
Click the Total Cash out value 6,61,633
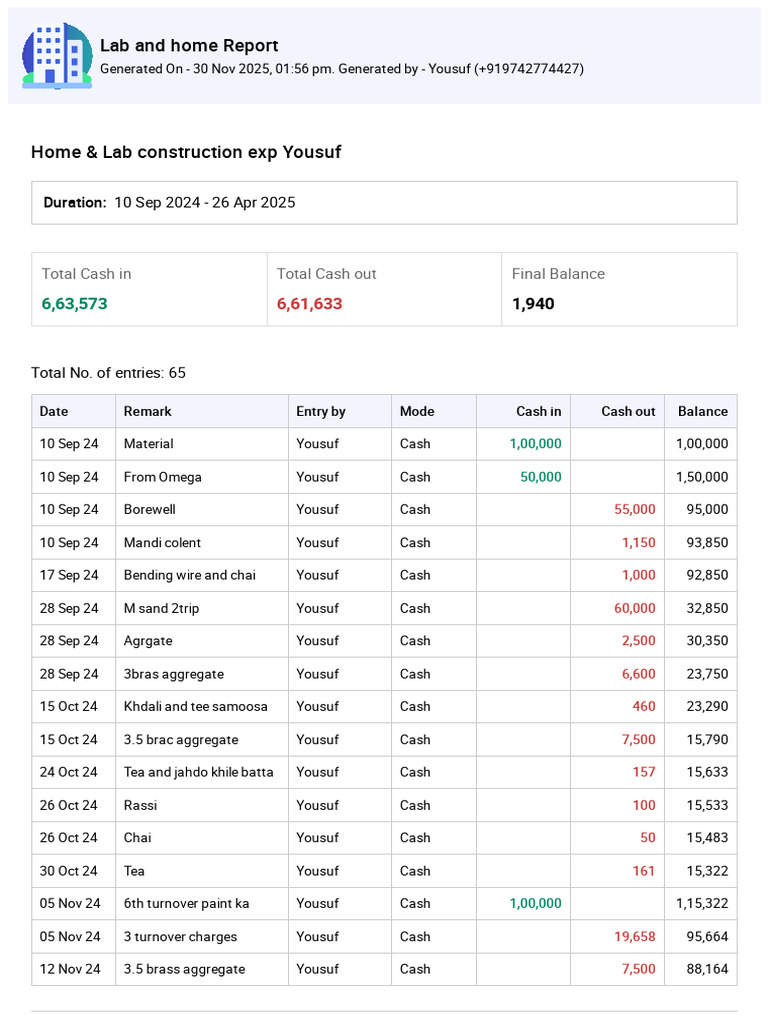tap(310, 304)
